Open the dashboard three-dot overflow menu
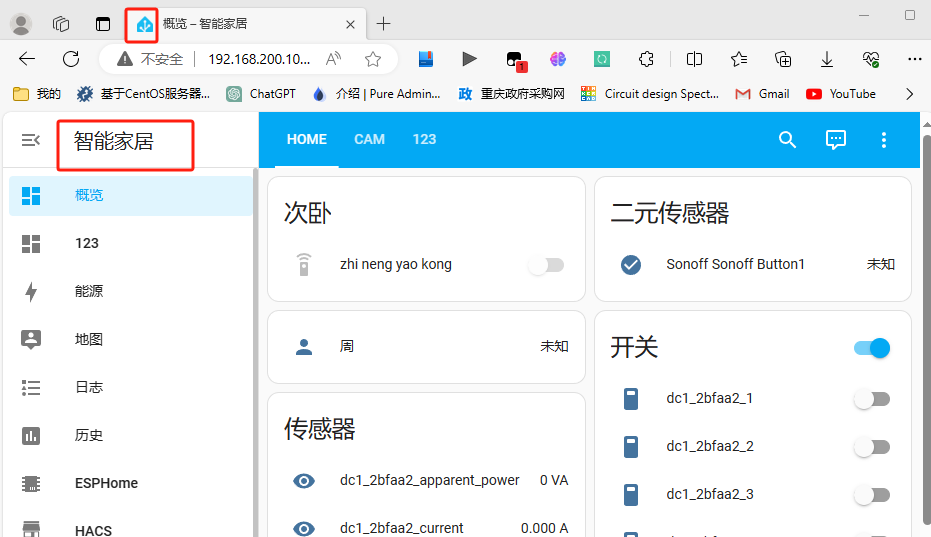Image resolution: width=931 pixels, height=537 pixels. 884,140
